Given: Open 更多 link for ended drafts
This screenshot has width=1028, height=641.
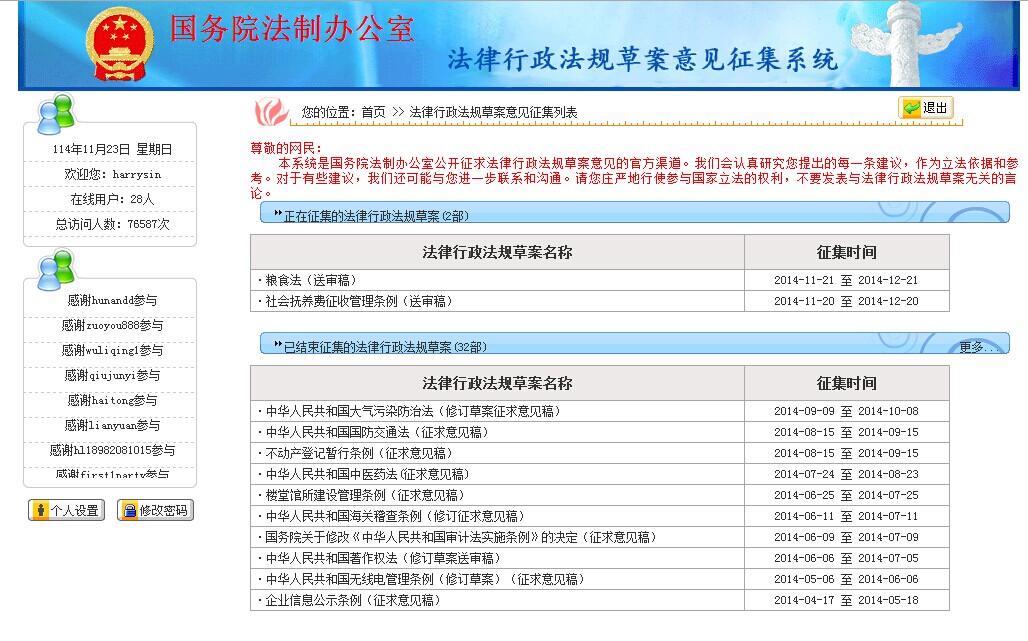Looking at the screenshot, I should (x=978, y=347).
